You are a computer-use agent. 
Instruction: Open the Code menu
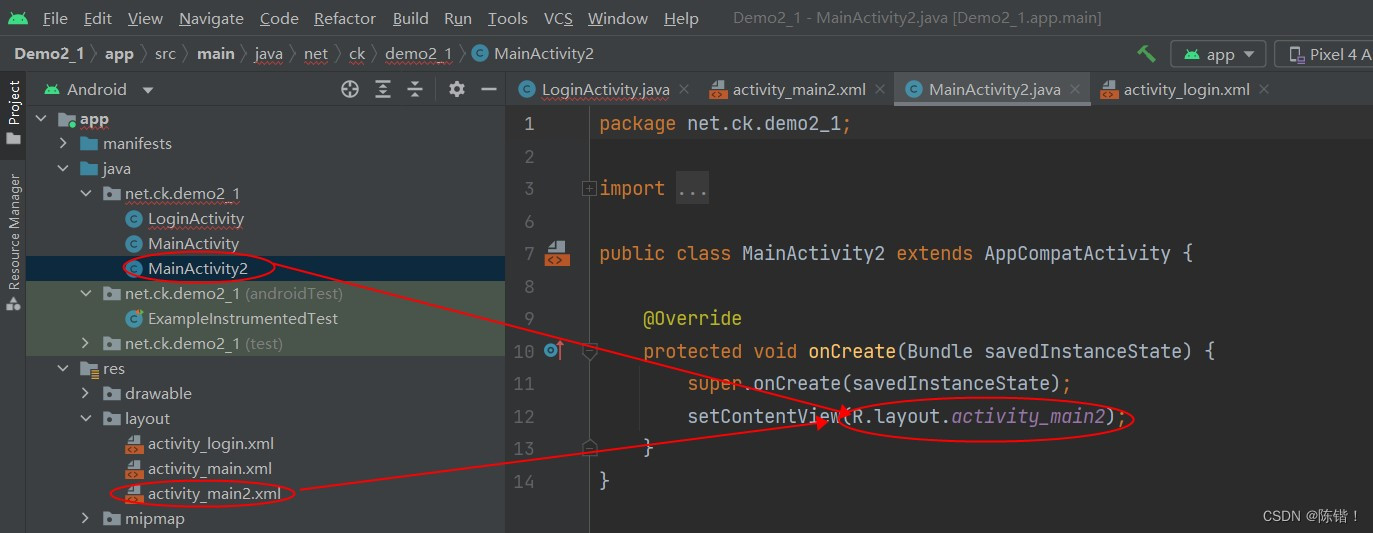pyautogui.click(x=279, y=18)
